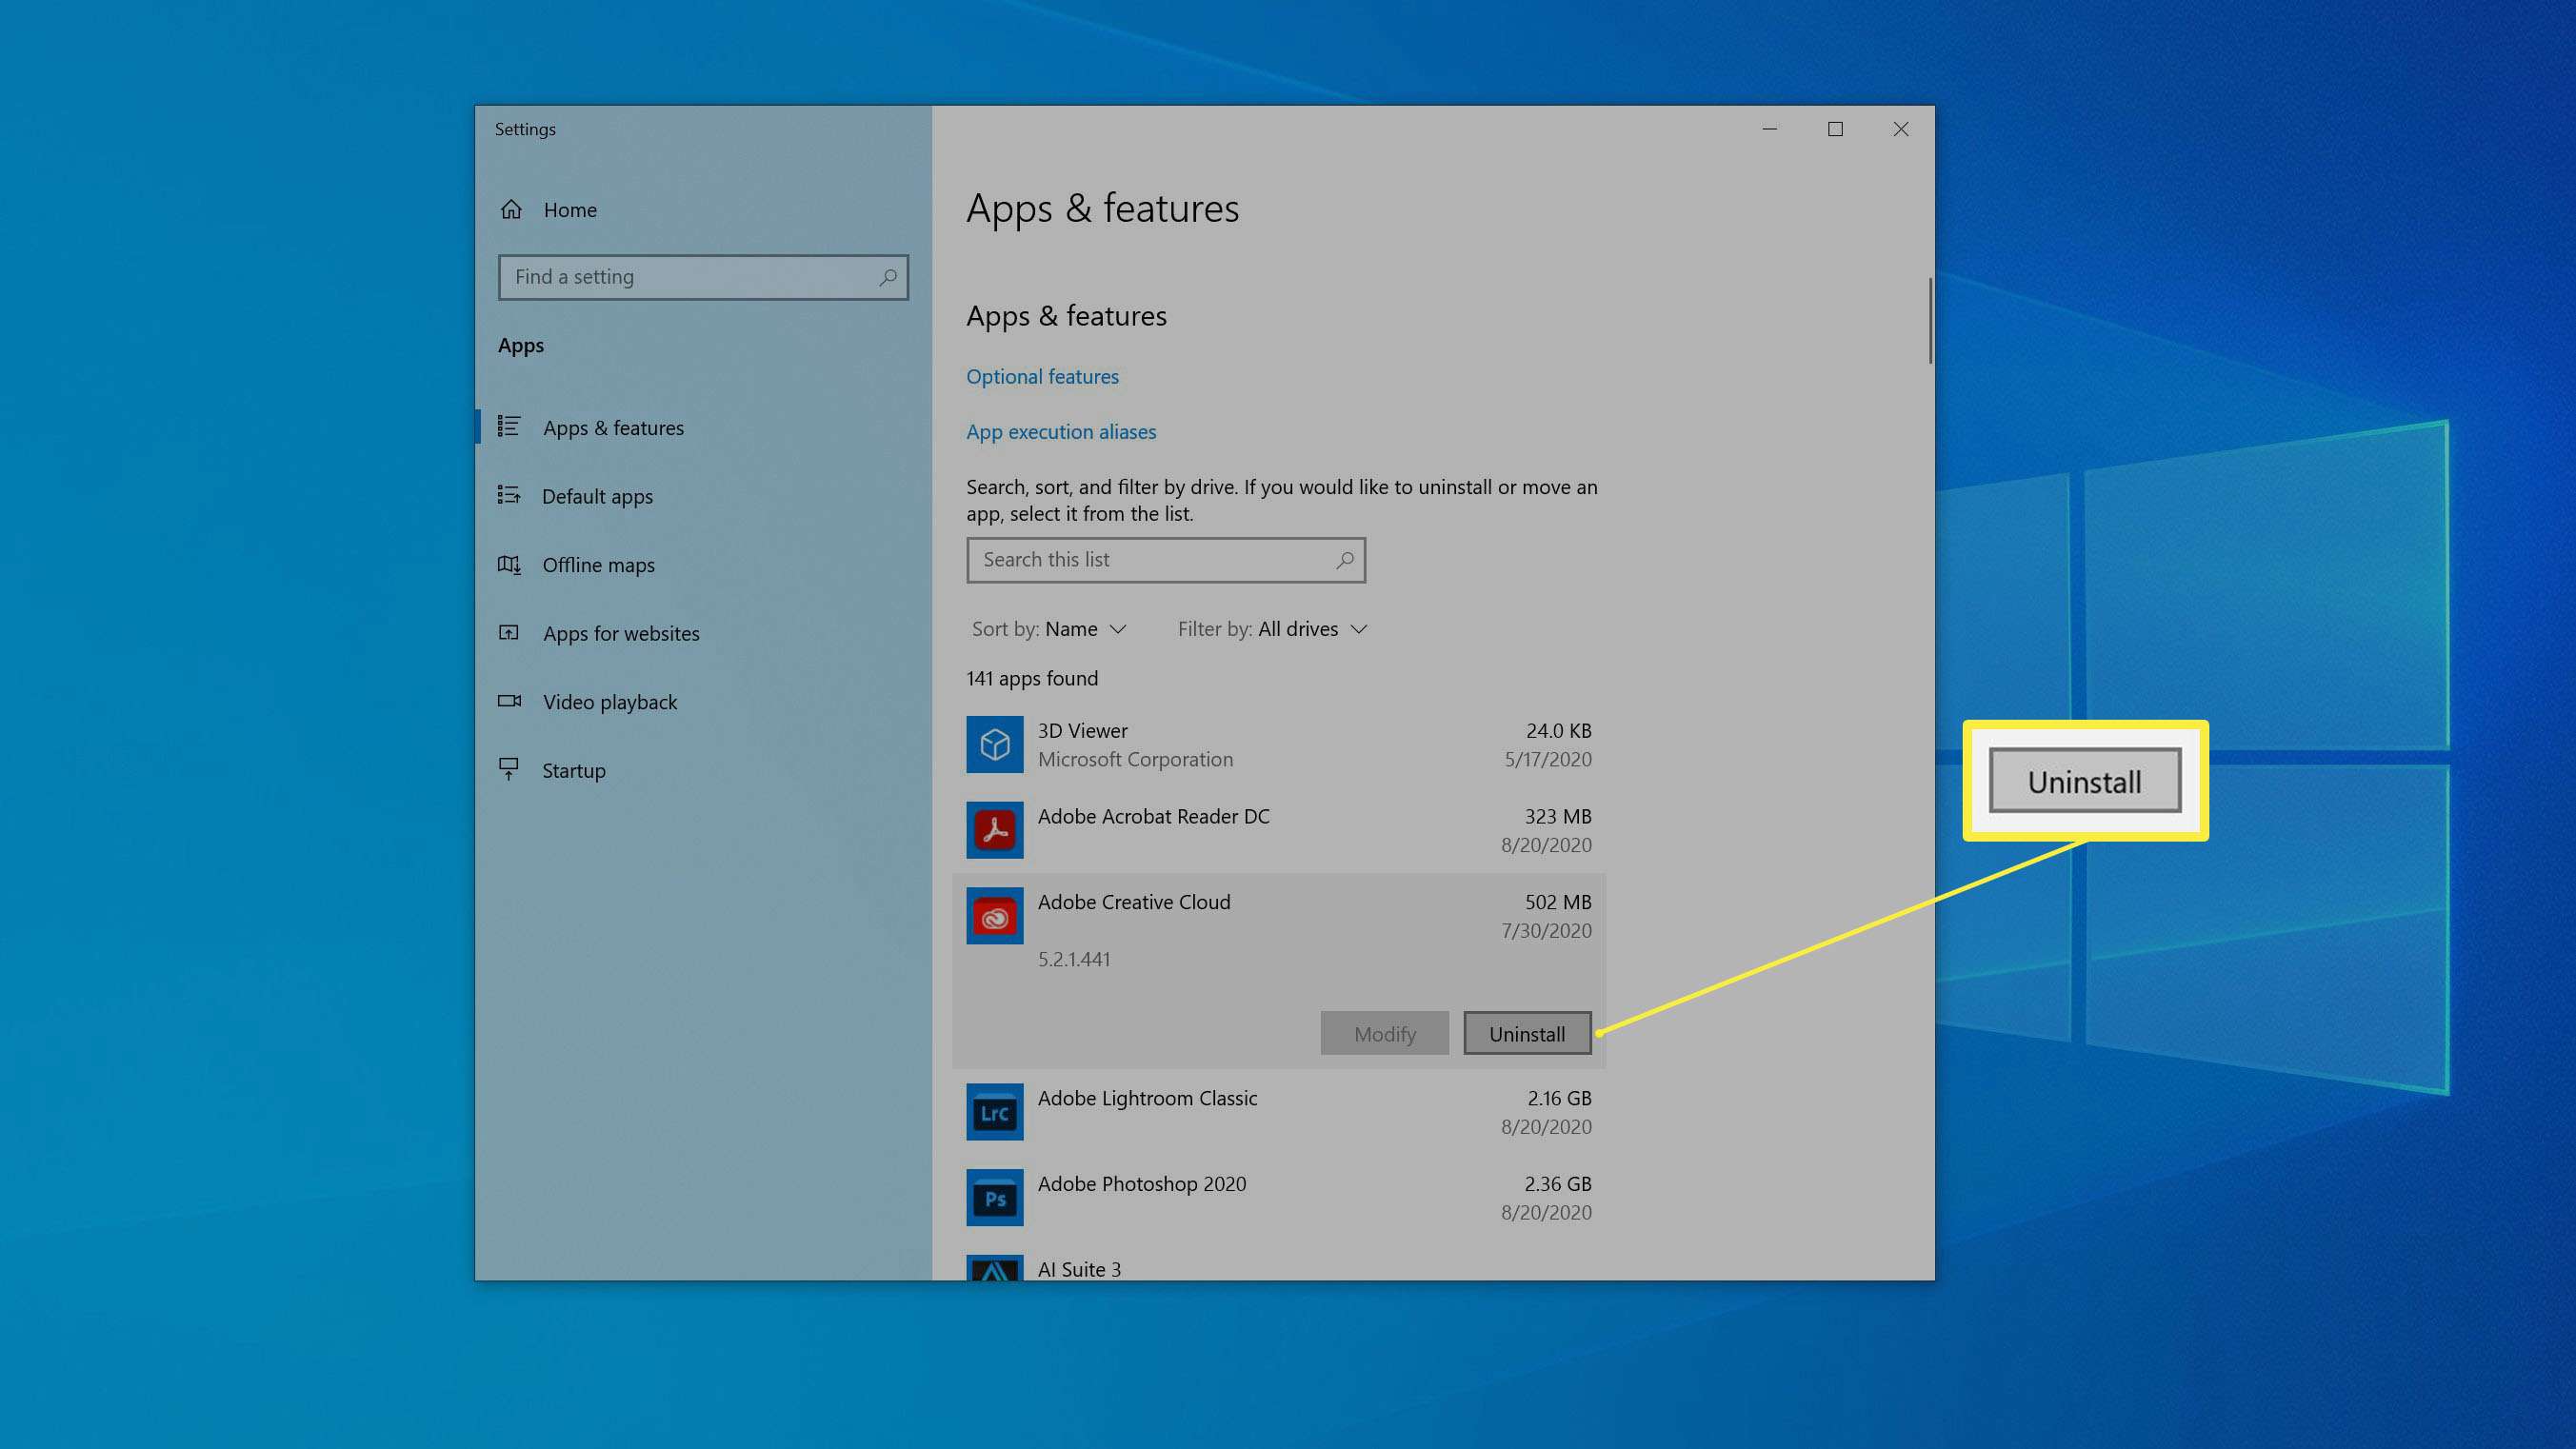Click the Adobe Acrobat Reader DC icon

tap(994, 830)
